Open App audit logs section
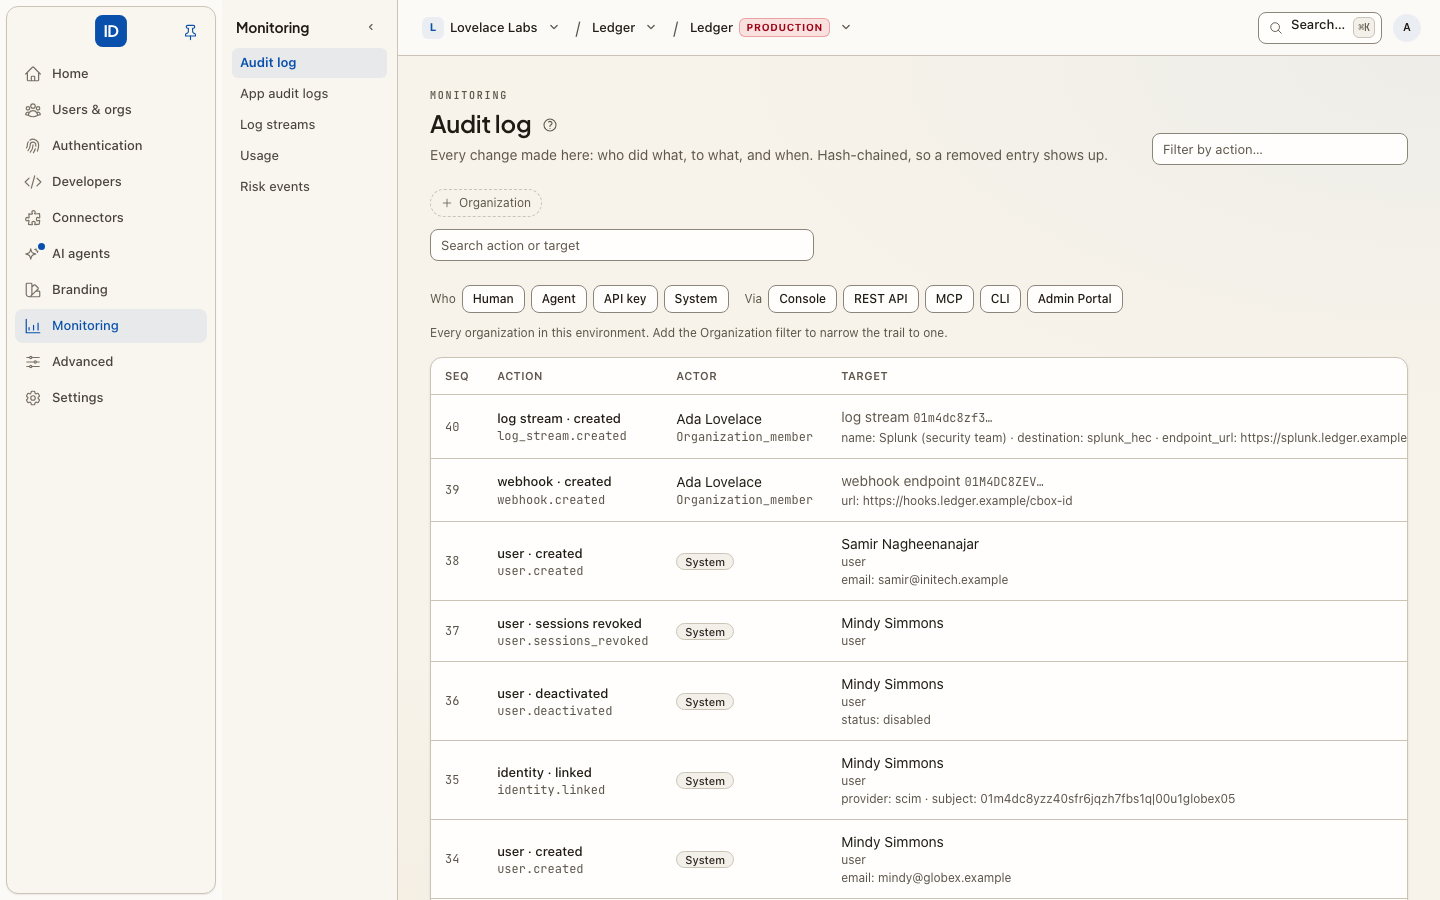The height and width of the screenshot is (900, 1440). (309, 94)
